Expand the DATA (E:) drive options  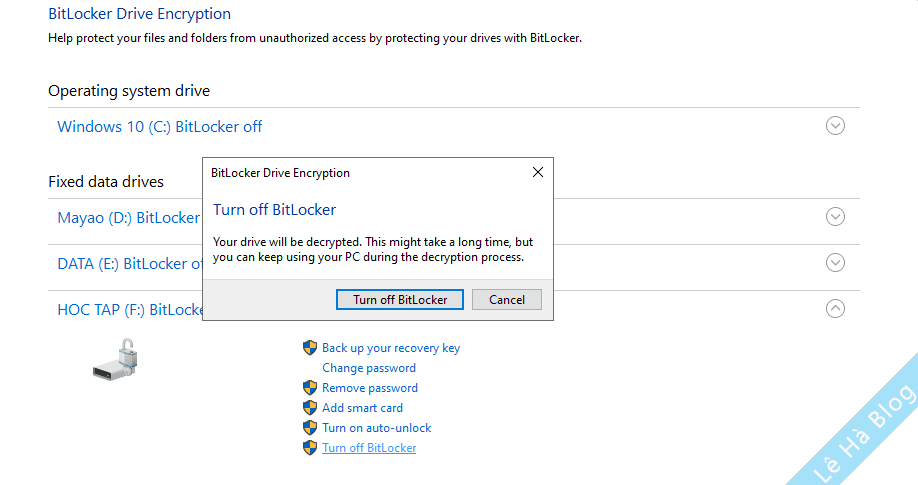pos(835,263)
